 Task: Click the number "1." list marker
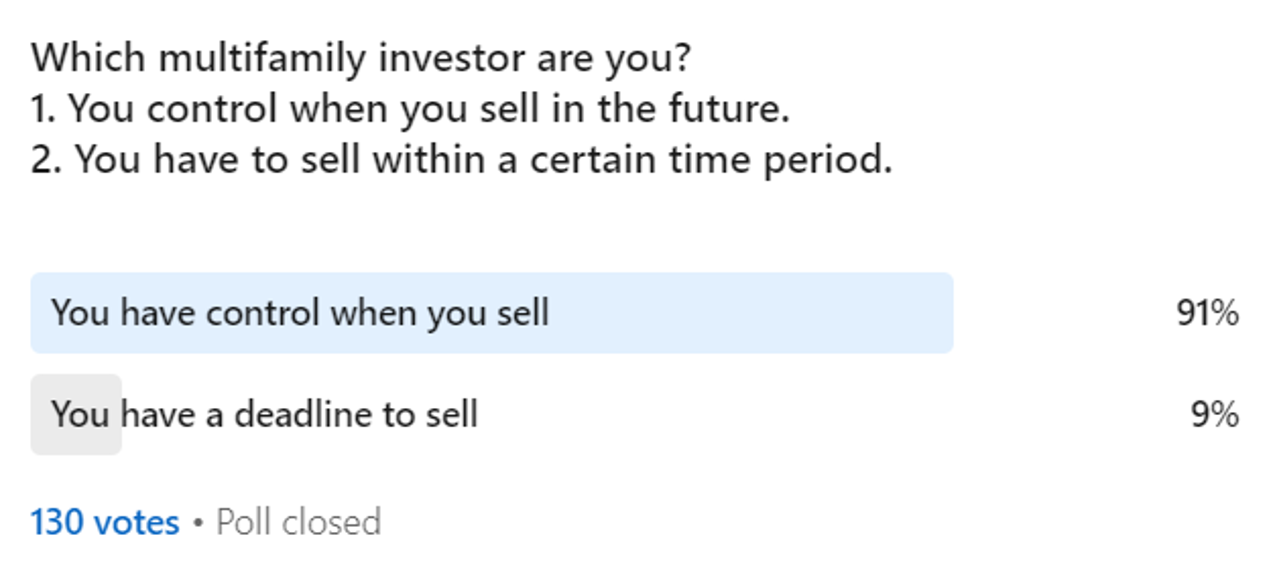tap(43, 108)
